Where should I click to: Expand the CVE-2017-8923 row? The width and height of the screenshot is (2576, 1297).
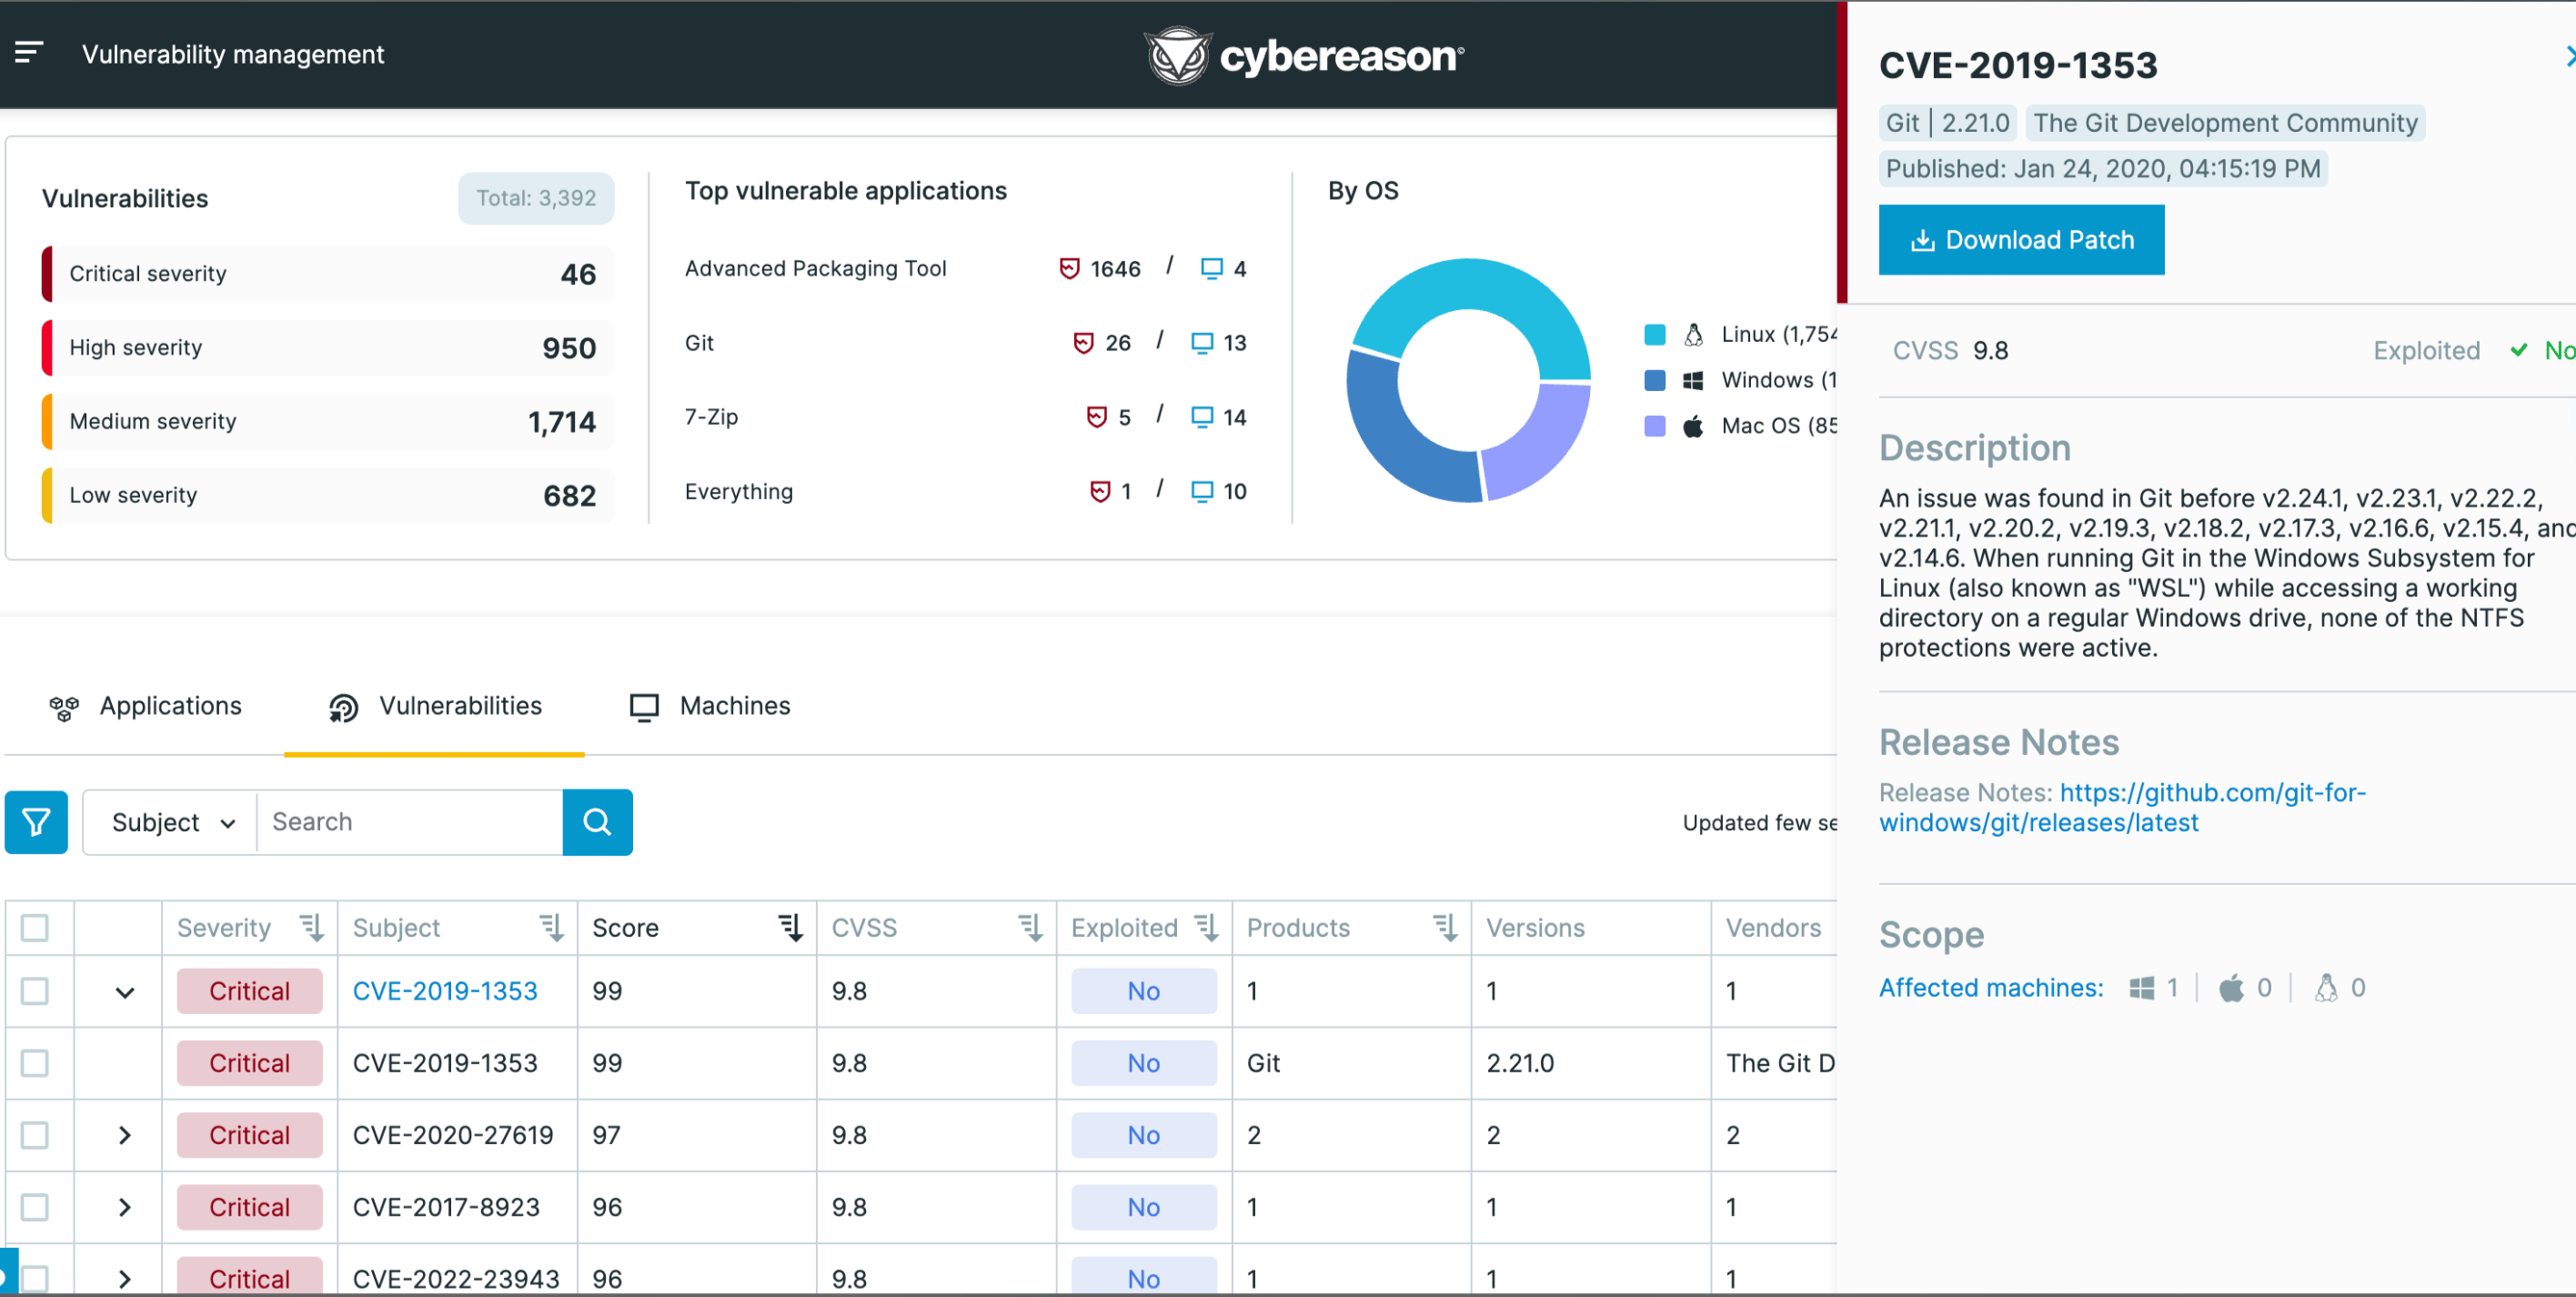(x=124, y=1207)
